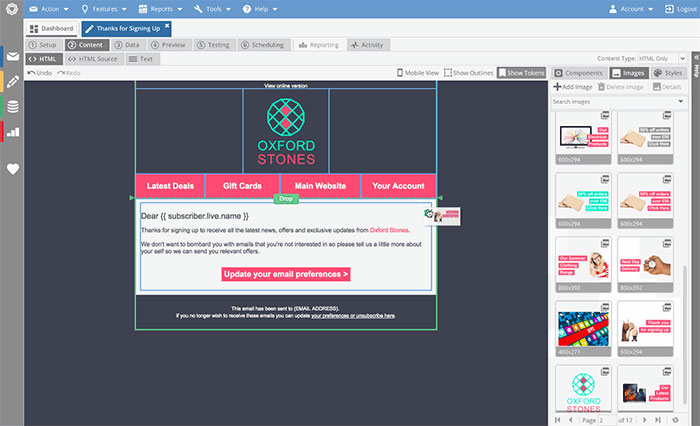The height and width of the screenshot is (426, 700).
Task: Go to previous page of images
Action: tap(571, 420)
